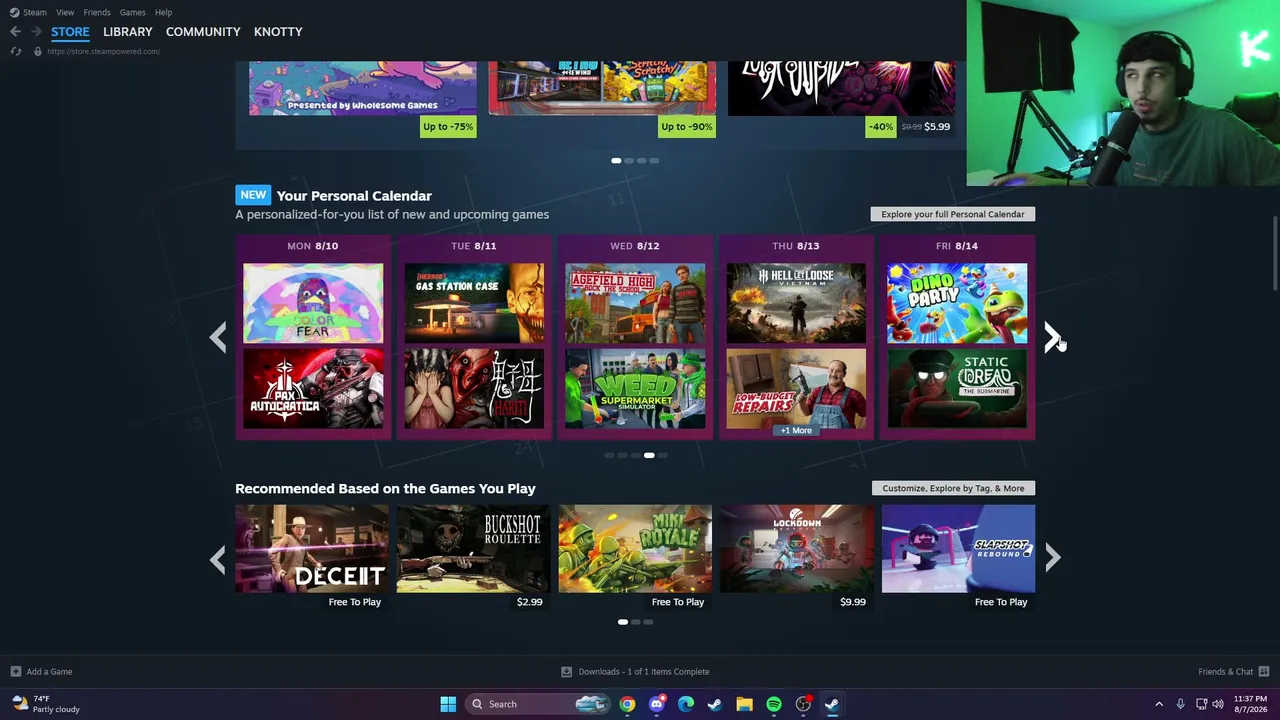The image size is (1280, 720).
Task: Reload the store page with refresh icon
Action: click(x=15, y=51)
